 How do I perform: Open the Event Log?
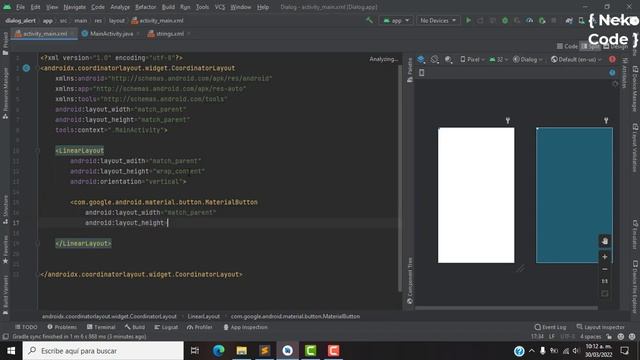[x=550, y=327]
